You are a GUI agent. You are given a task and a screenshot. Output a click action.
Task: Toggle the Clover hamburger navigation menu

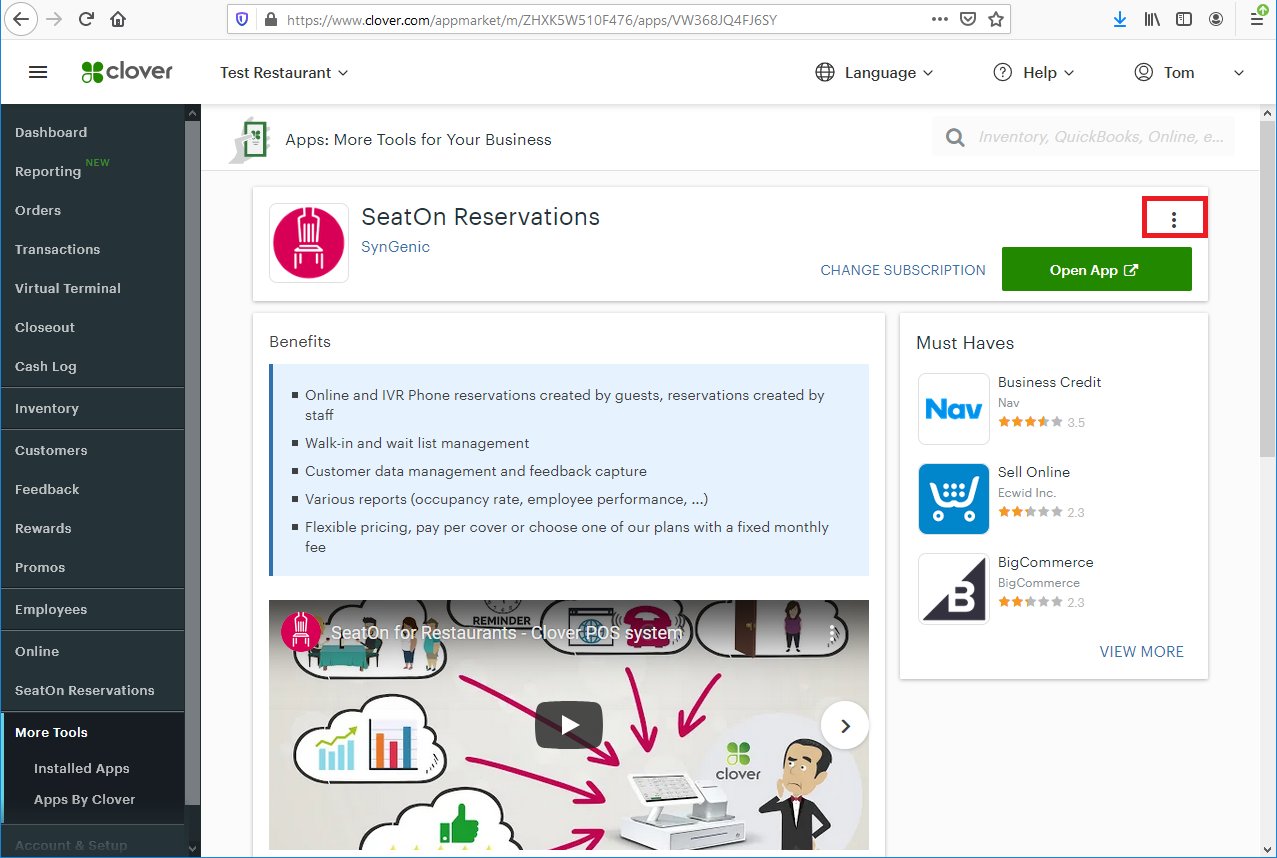coord(38,72)
